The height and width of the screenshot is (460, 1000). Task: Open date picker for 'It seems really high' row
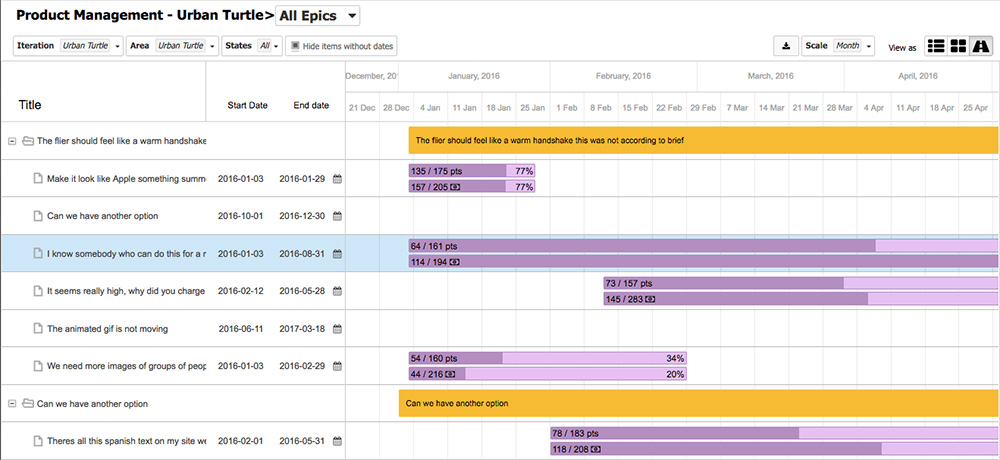click(x=337, y=291)
